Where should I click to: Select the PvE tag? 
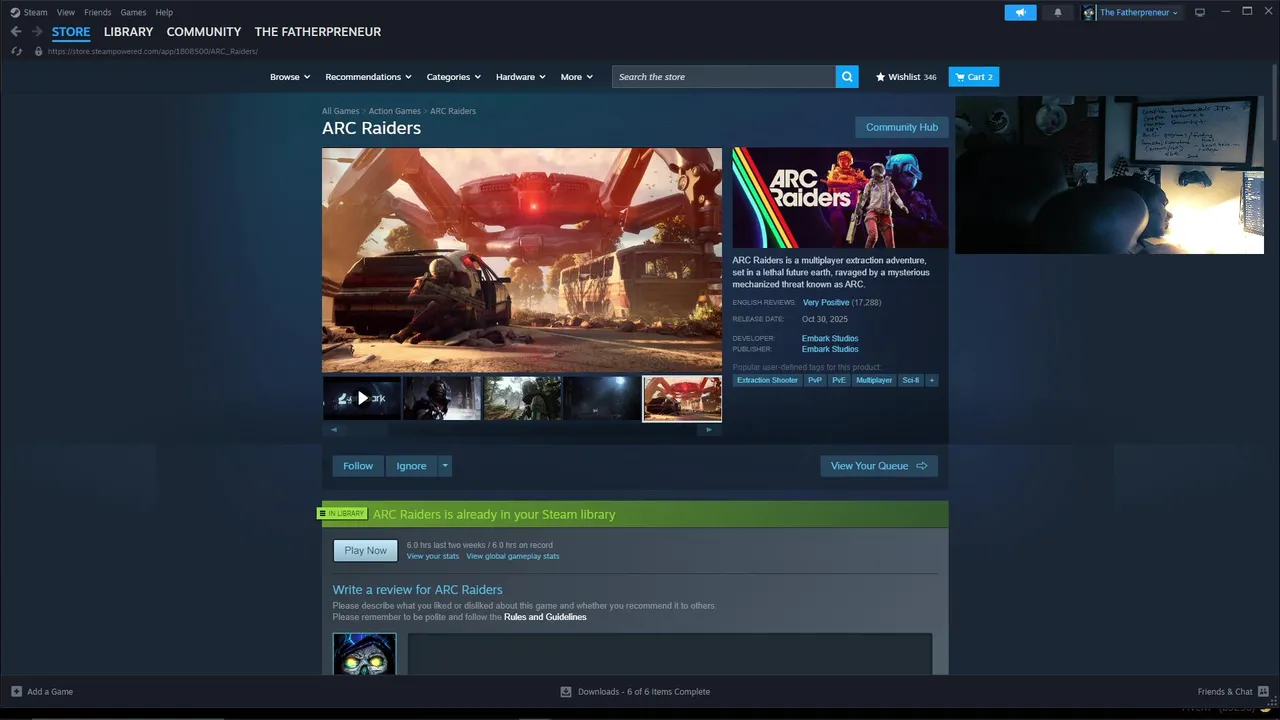[839, 380]
